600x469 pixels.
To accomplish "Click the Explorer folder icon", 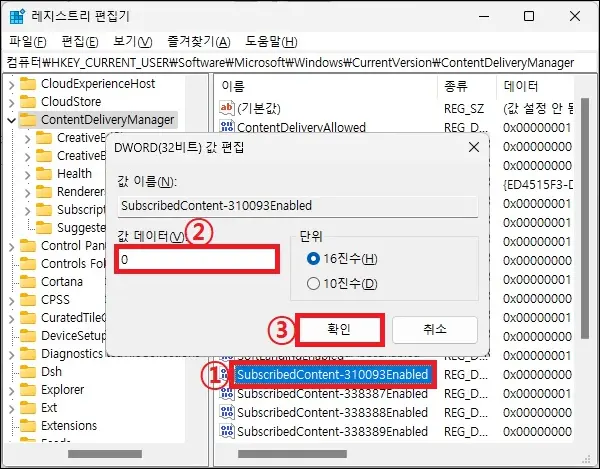I will click(28, 389).
